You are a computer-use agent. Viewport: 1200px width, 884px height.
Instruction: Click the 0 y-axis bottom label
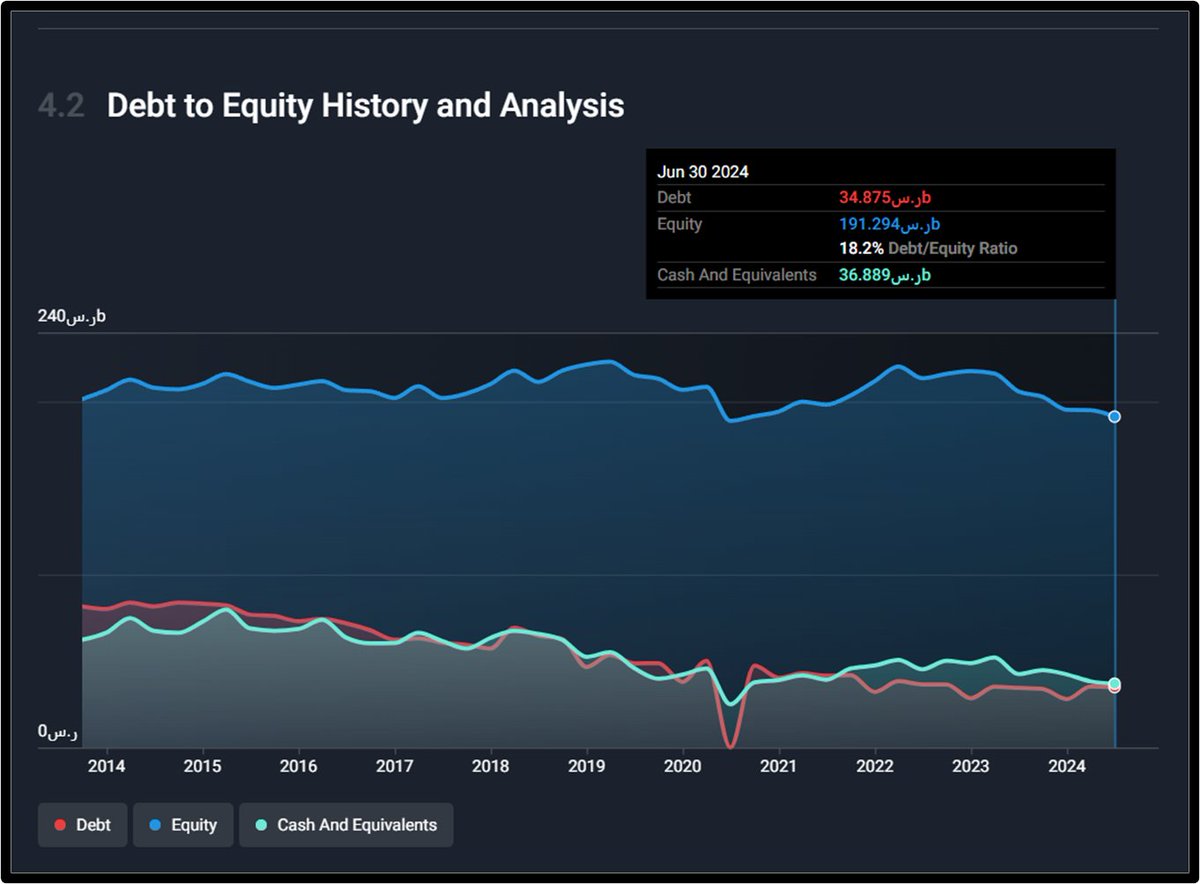click(x=58, y=733)
